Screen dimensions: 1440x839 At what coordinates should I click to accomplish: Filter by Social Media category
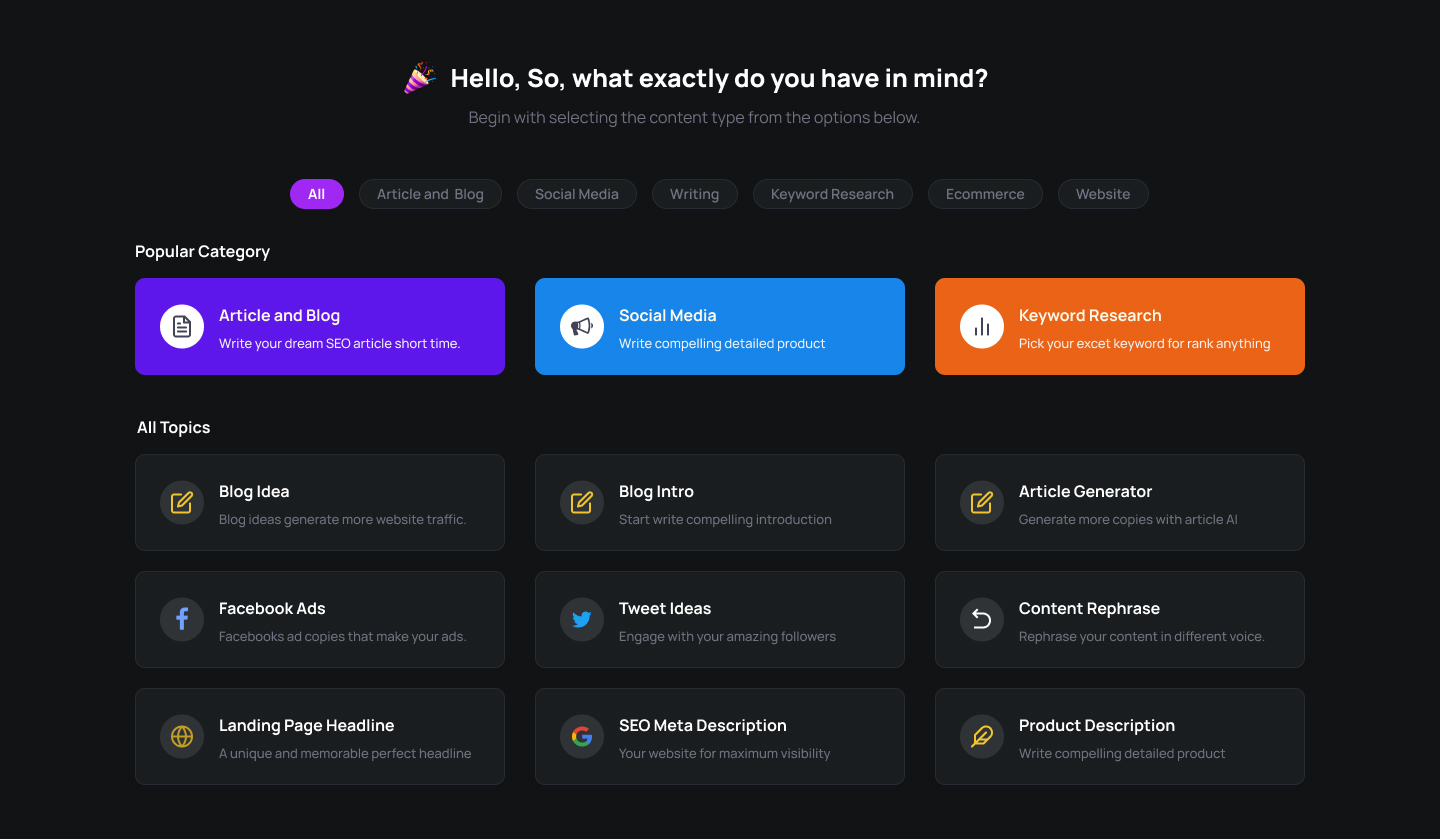pyautogui.click(x=576, y=194)
